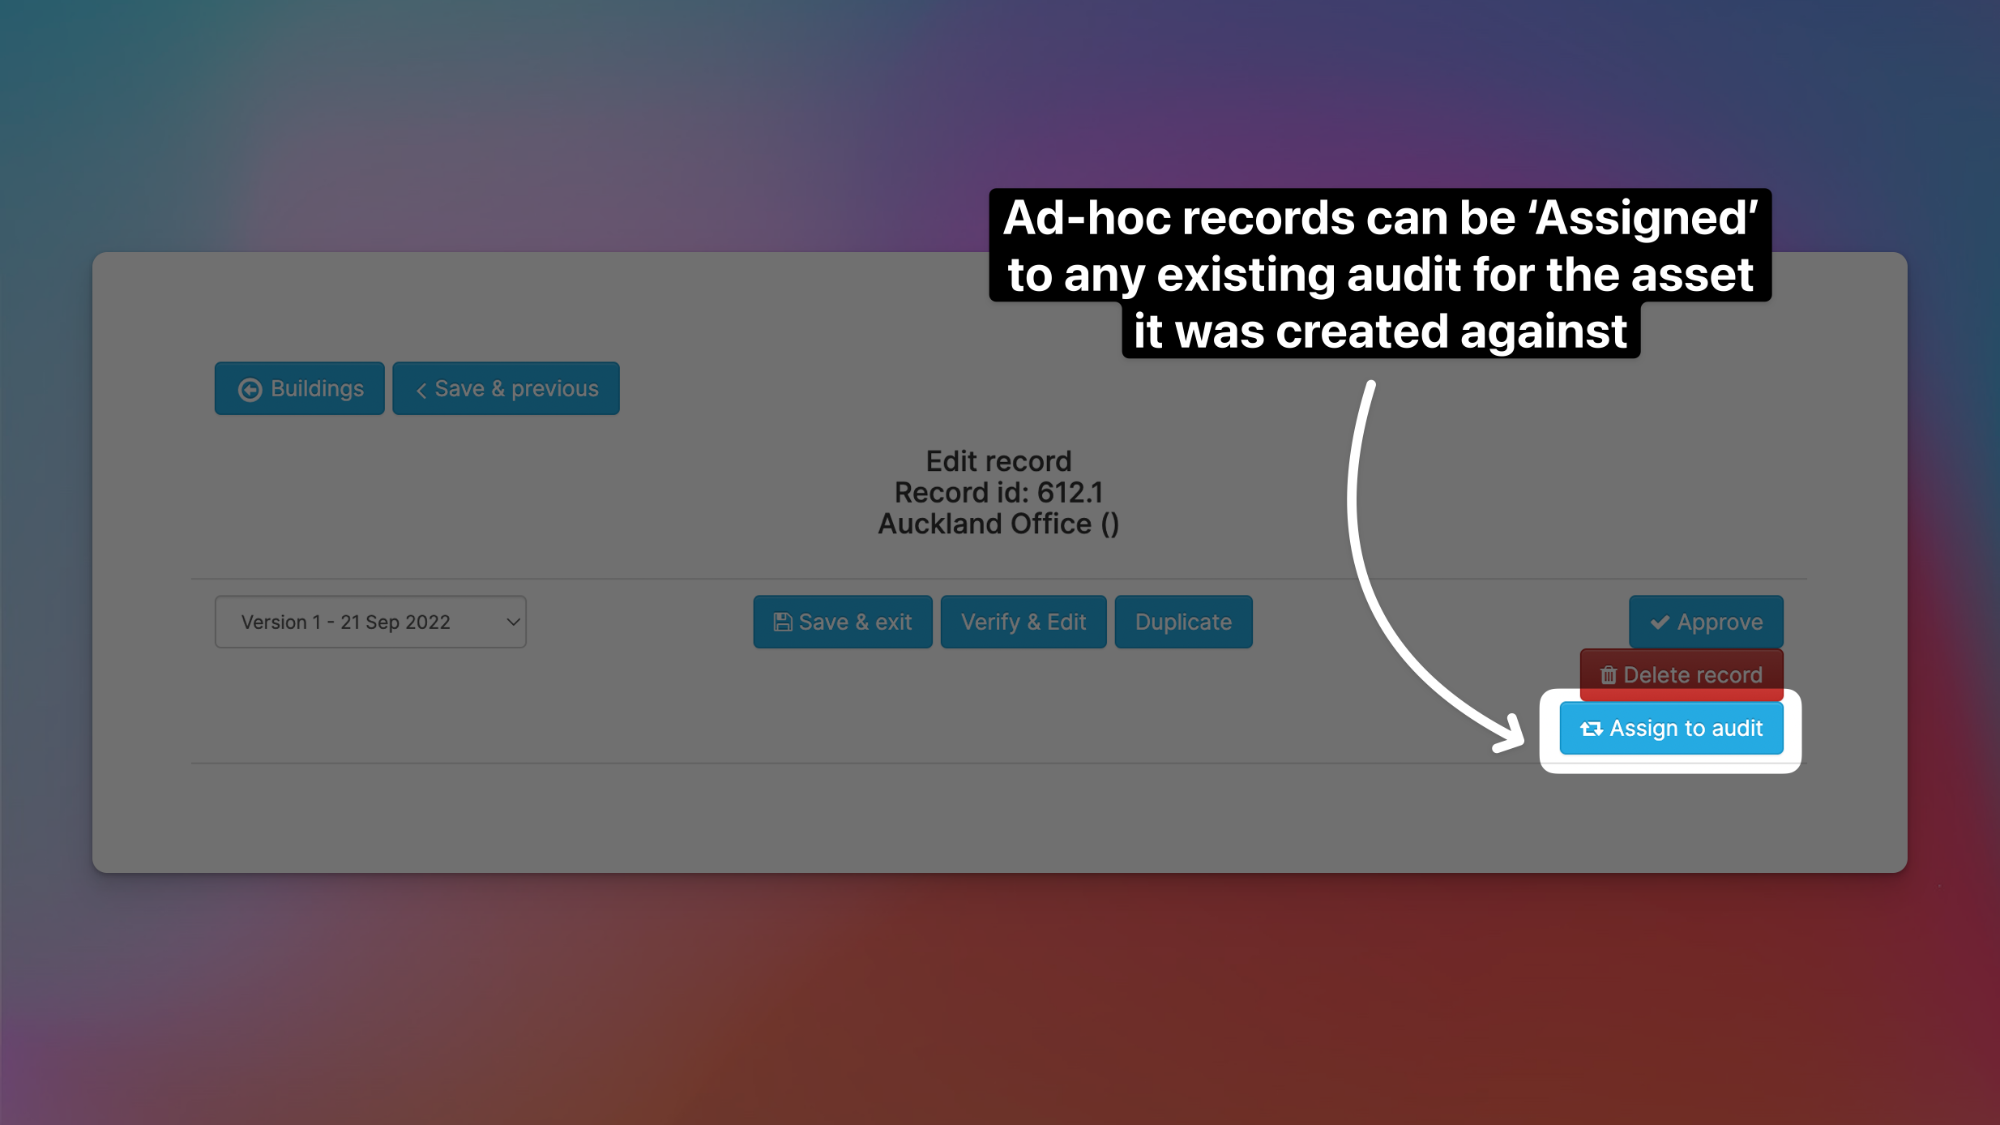This screenshot has width=2000, height=1125.
Task: Open the Version 1 - 21 Sep 2022 dropdown
Action: [370, 622]
